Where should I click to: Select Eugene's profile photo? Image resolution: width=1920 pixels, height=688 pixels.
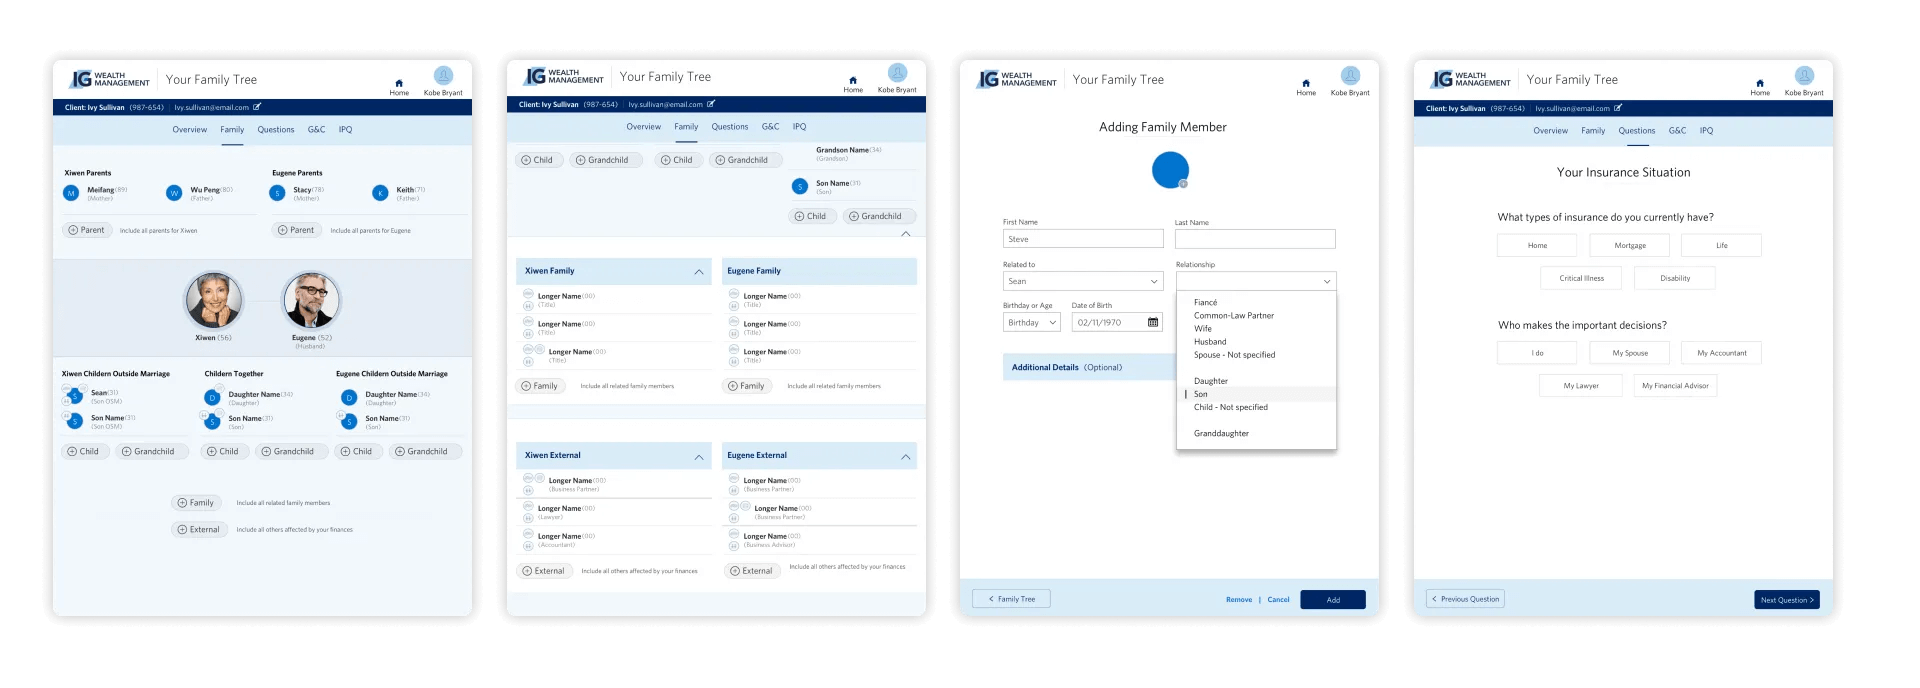[x=312, y=300]
